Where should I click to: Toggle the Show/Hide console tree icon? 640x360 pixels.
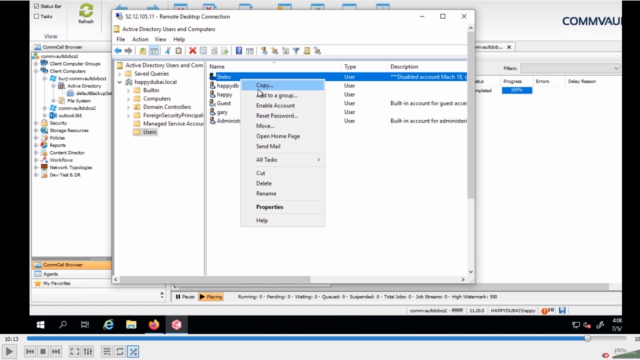154,51
